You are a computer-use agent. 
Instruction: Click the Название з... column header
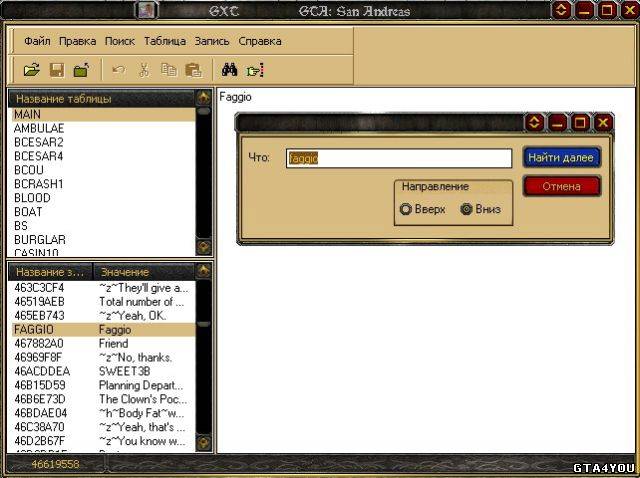[x=51, y=272]
